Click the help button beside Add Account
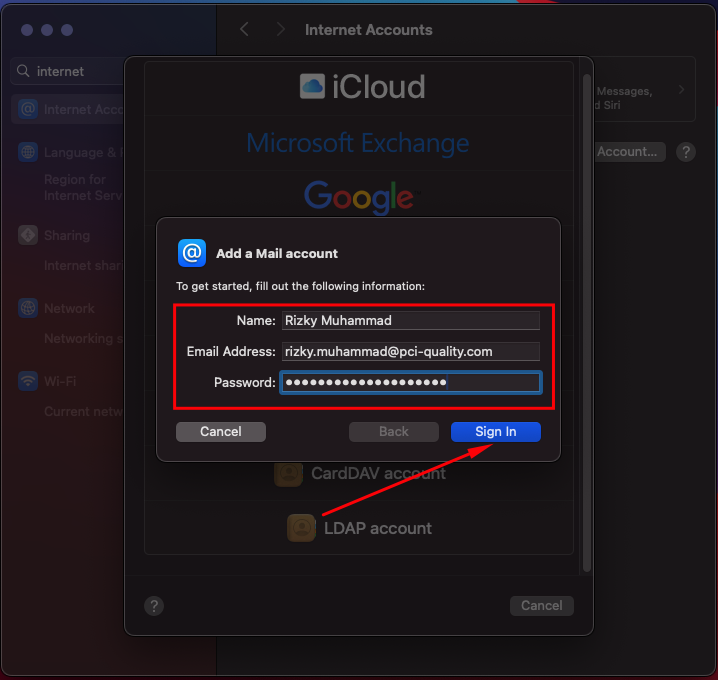Screen dimensions: 718x680 [x=686, y=152]
